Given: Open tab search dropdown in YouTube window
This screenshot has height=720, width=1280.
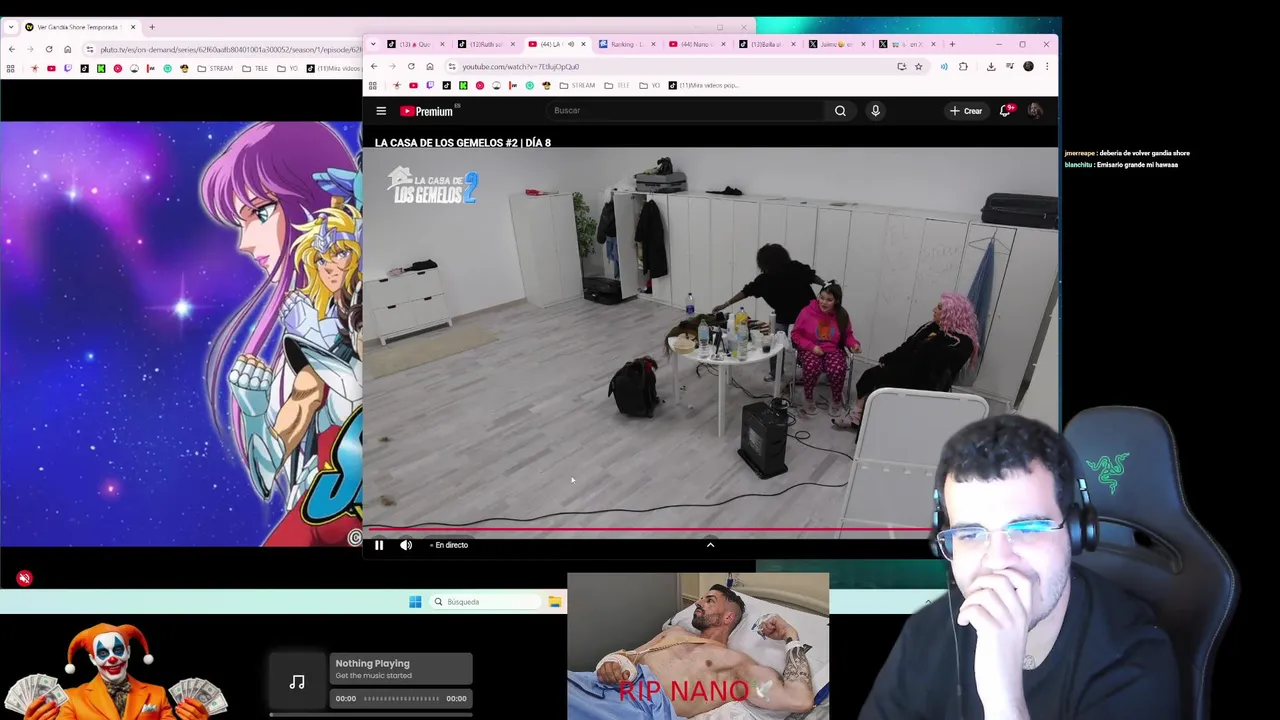Looking at the screenshot, I should click(x=373, y=44).
